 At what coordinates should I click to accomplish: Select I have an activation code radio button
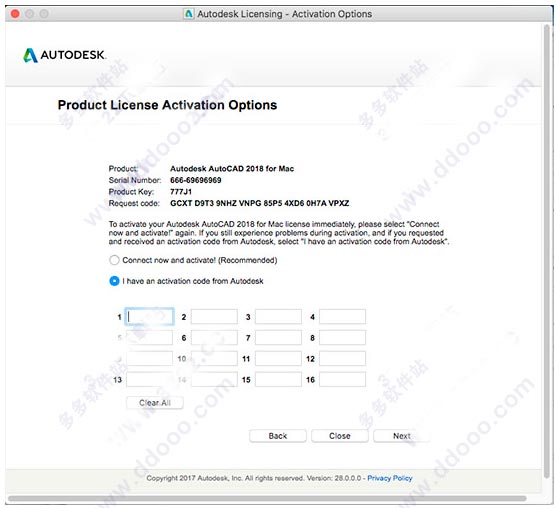(114, 281)
